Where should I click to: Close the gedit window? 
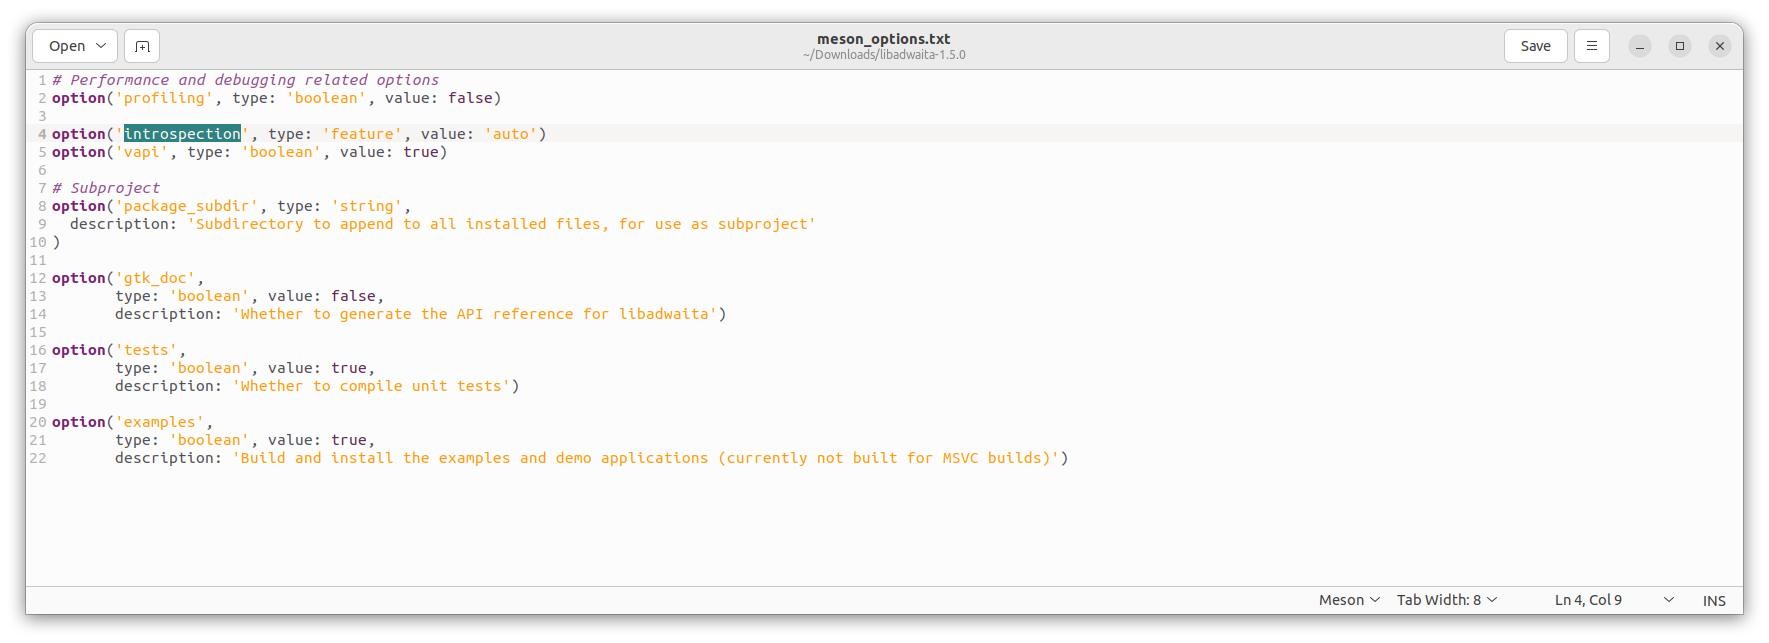(x=1720, y=46)
